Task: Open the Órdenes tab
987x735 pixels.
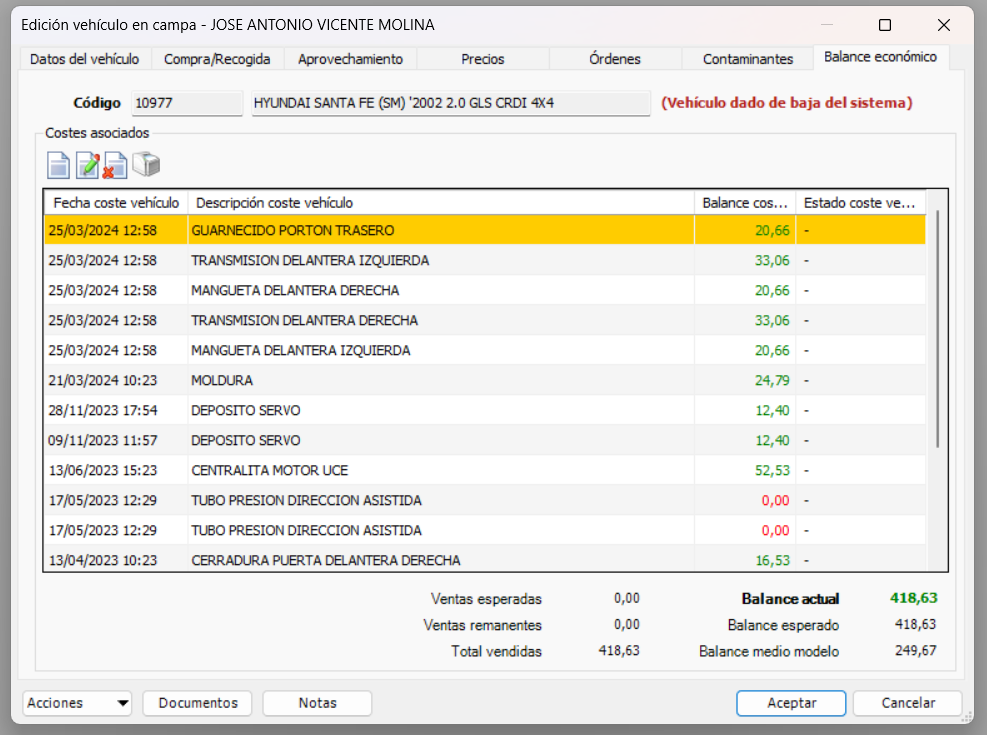Action: (614, 59)
